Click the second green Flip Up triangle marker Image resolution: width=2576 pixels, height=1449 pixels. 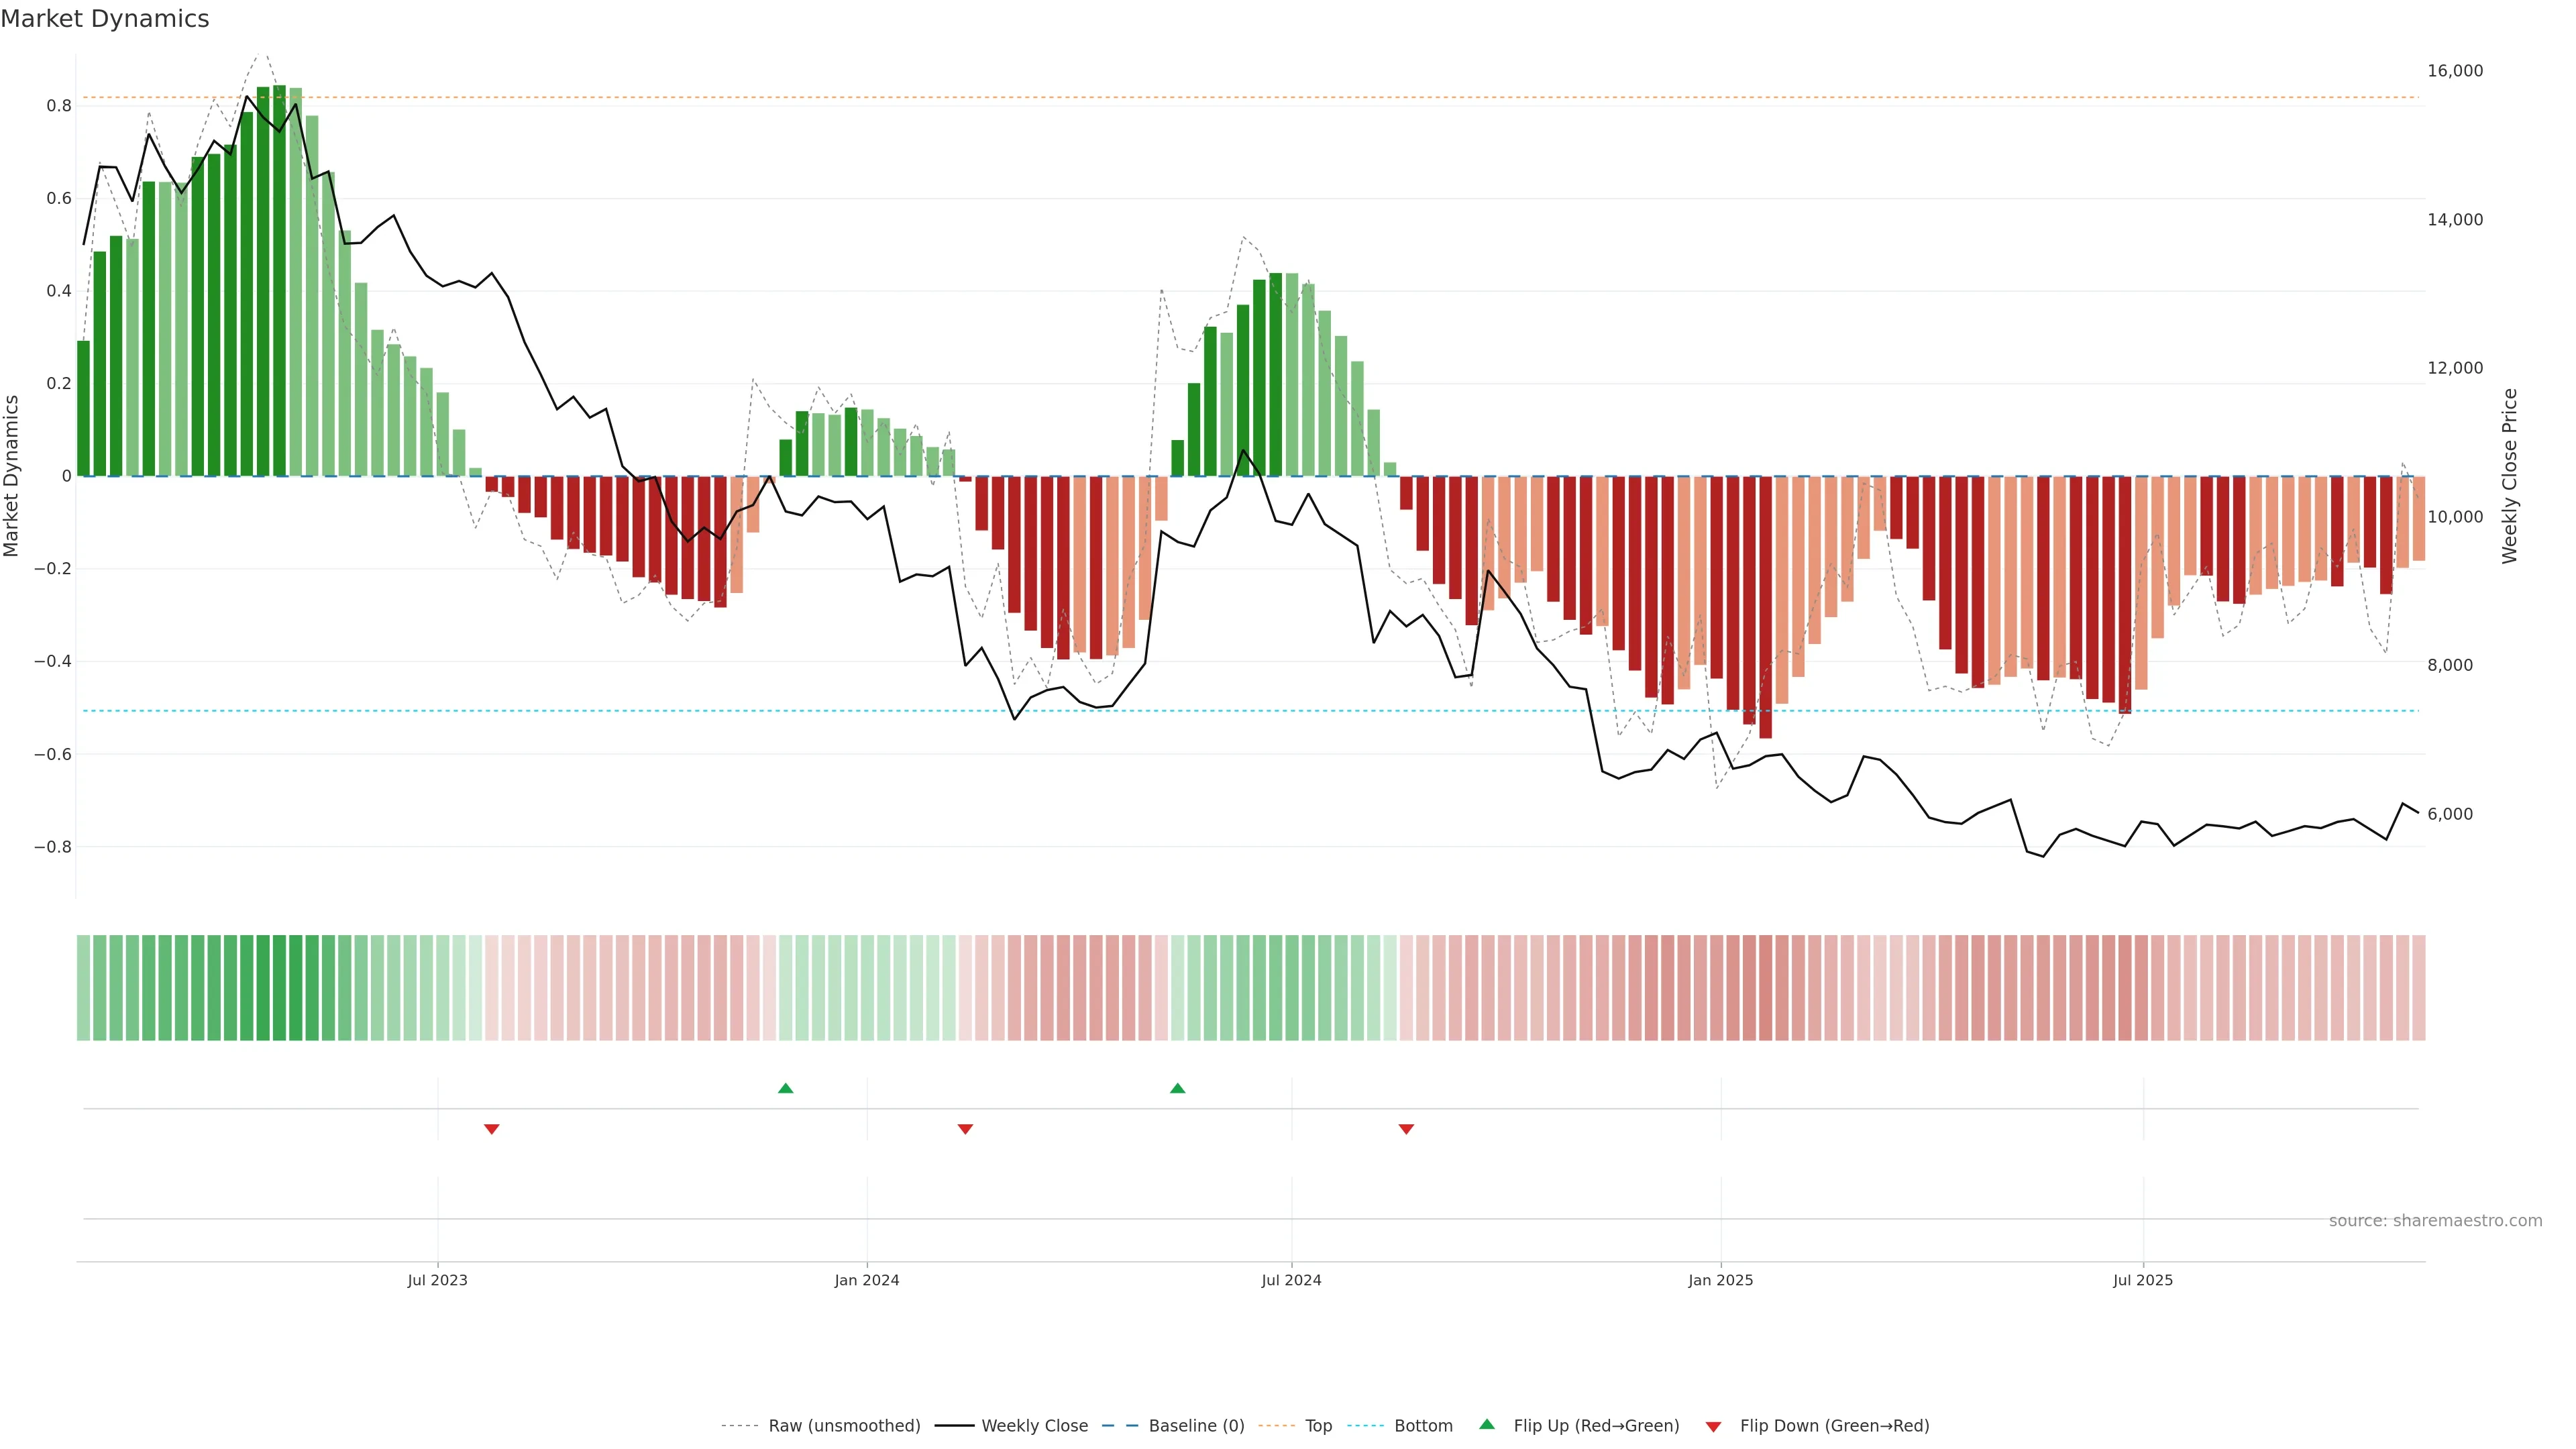pyautogui.click(x=1177, y=1088)
